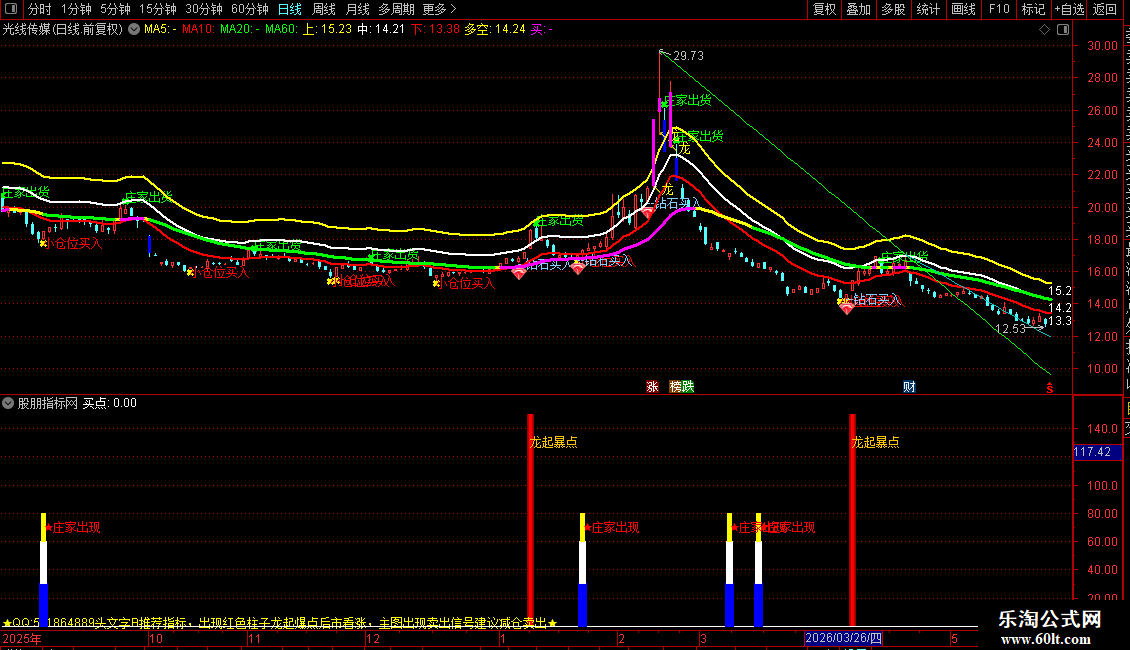Click the +自选 add to watchlist button
The height and width of the screenshot is (650, 1130).
click(x=1069, y=9)
